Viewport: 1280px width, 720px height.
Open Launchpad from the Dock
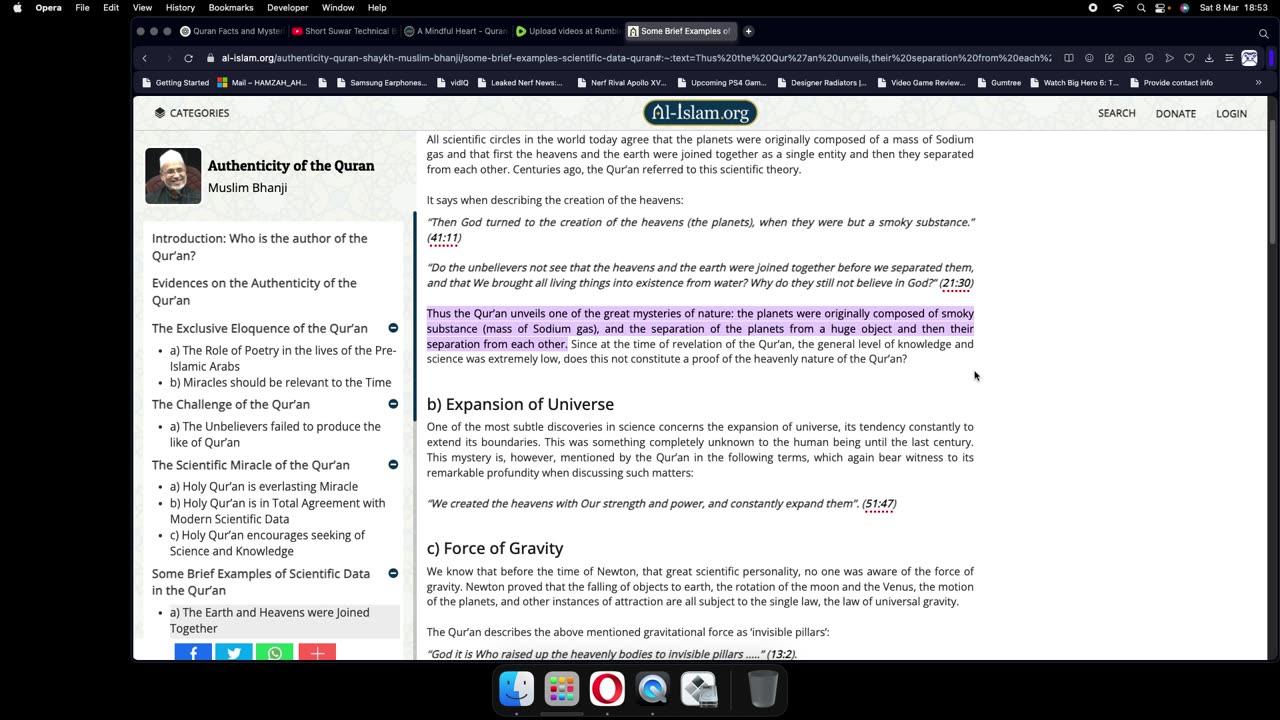562,689
